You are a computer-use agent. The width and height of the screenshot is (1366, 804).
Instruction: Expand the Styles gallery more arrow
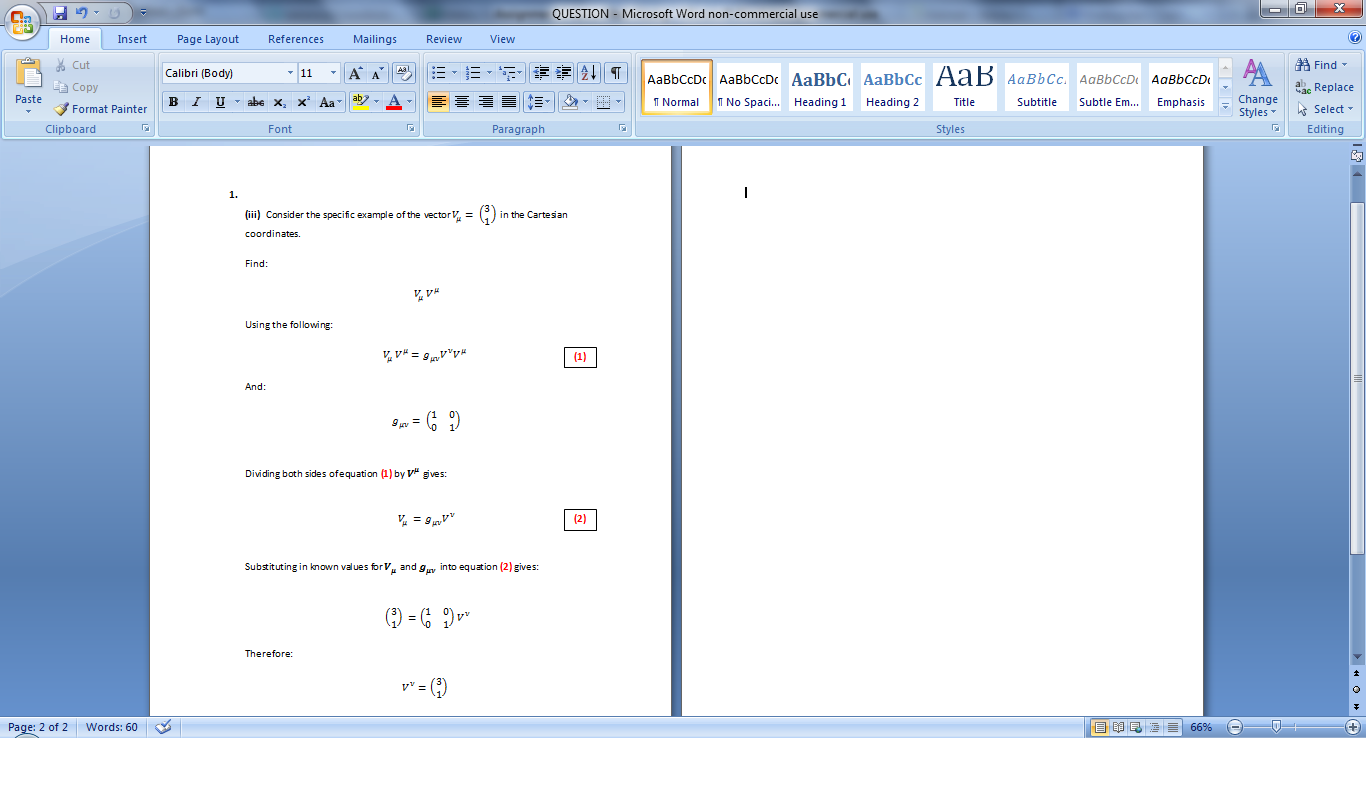click(x=1226, y=109)
